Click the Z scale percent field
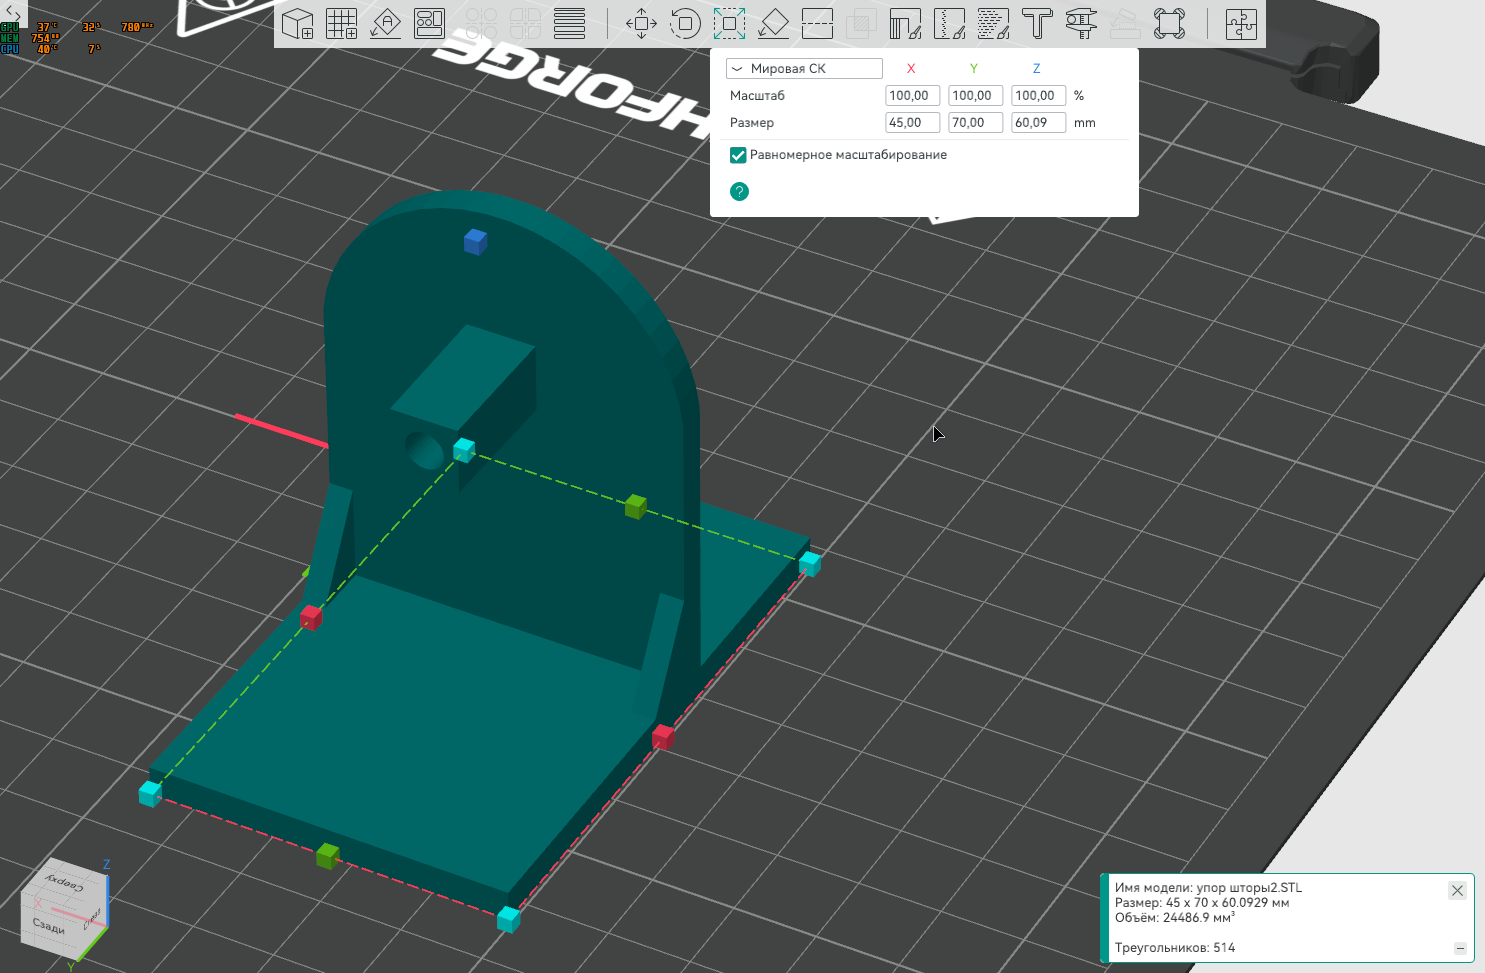 point(1038,96)
